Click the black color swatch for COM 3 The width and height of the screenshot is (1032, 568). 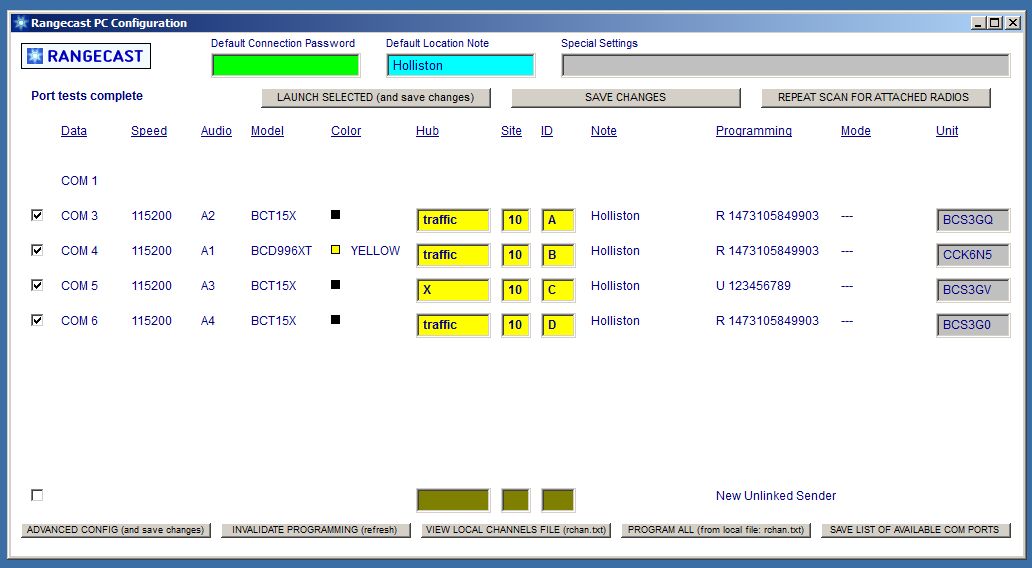335,215
